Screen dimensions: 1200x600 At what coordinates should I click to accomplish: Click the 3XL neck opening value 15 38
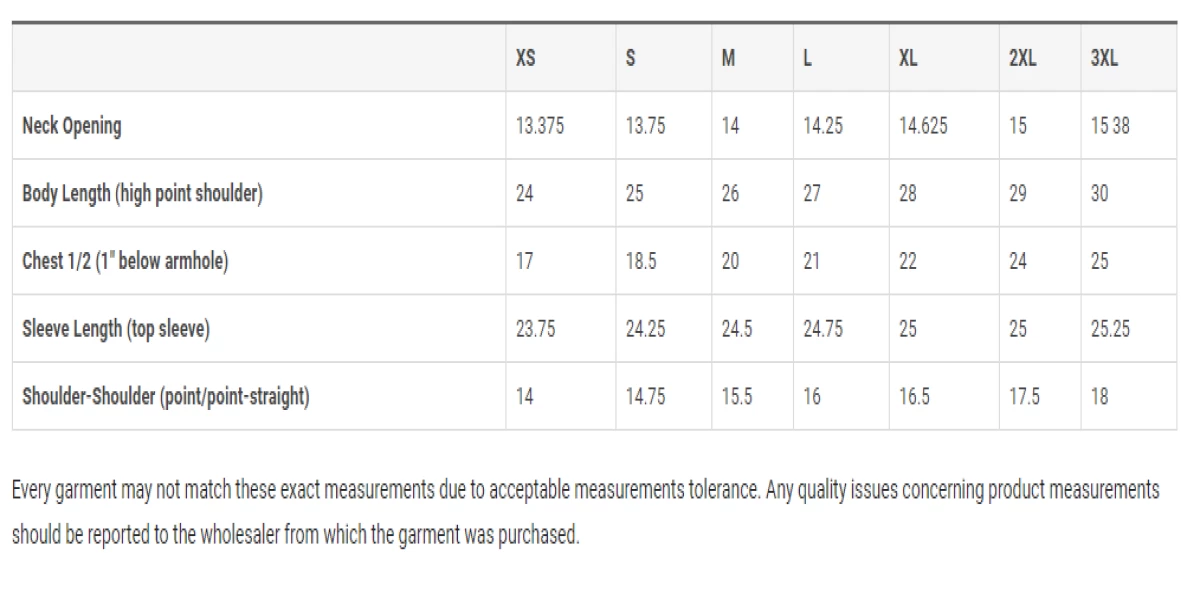(1110, 126)
